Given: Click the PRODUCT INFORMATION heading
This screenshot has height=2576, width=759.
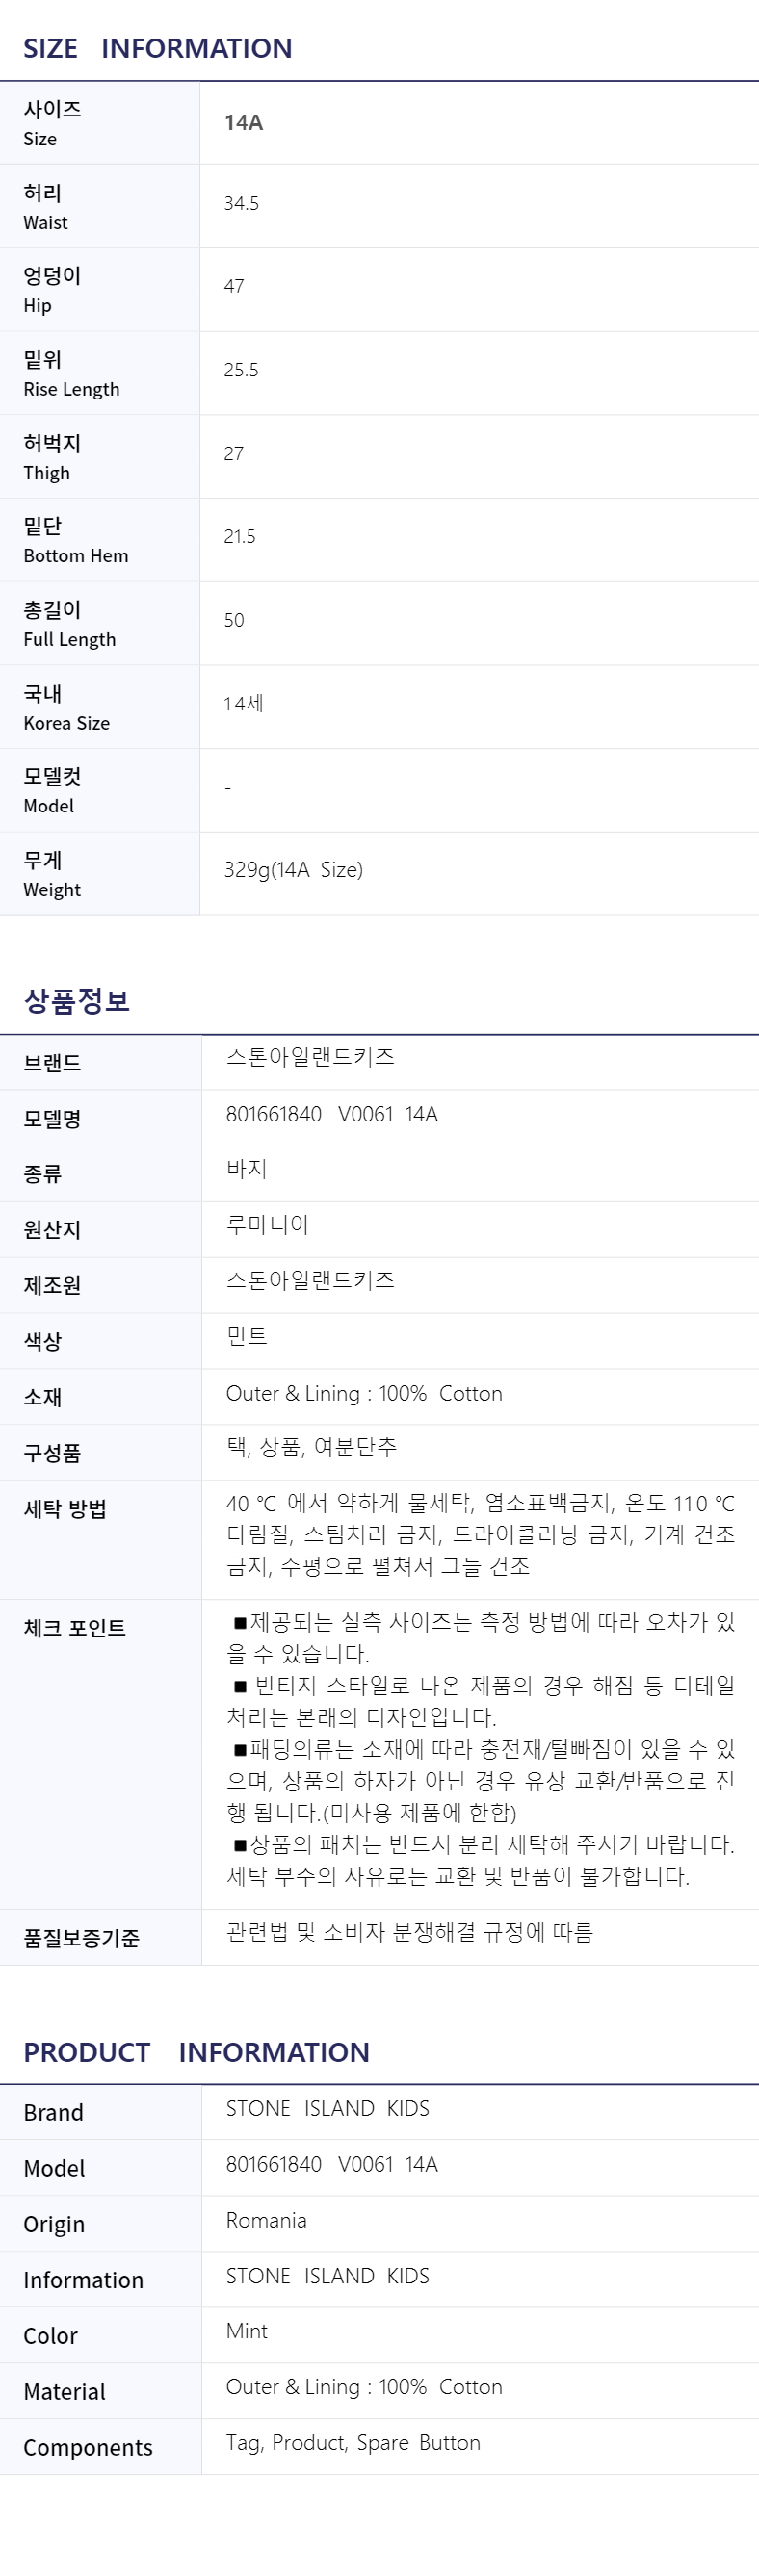Looking at the screenshot, I should click(196, 2052).
